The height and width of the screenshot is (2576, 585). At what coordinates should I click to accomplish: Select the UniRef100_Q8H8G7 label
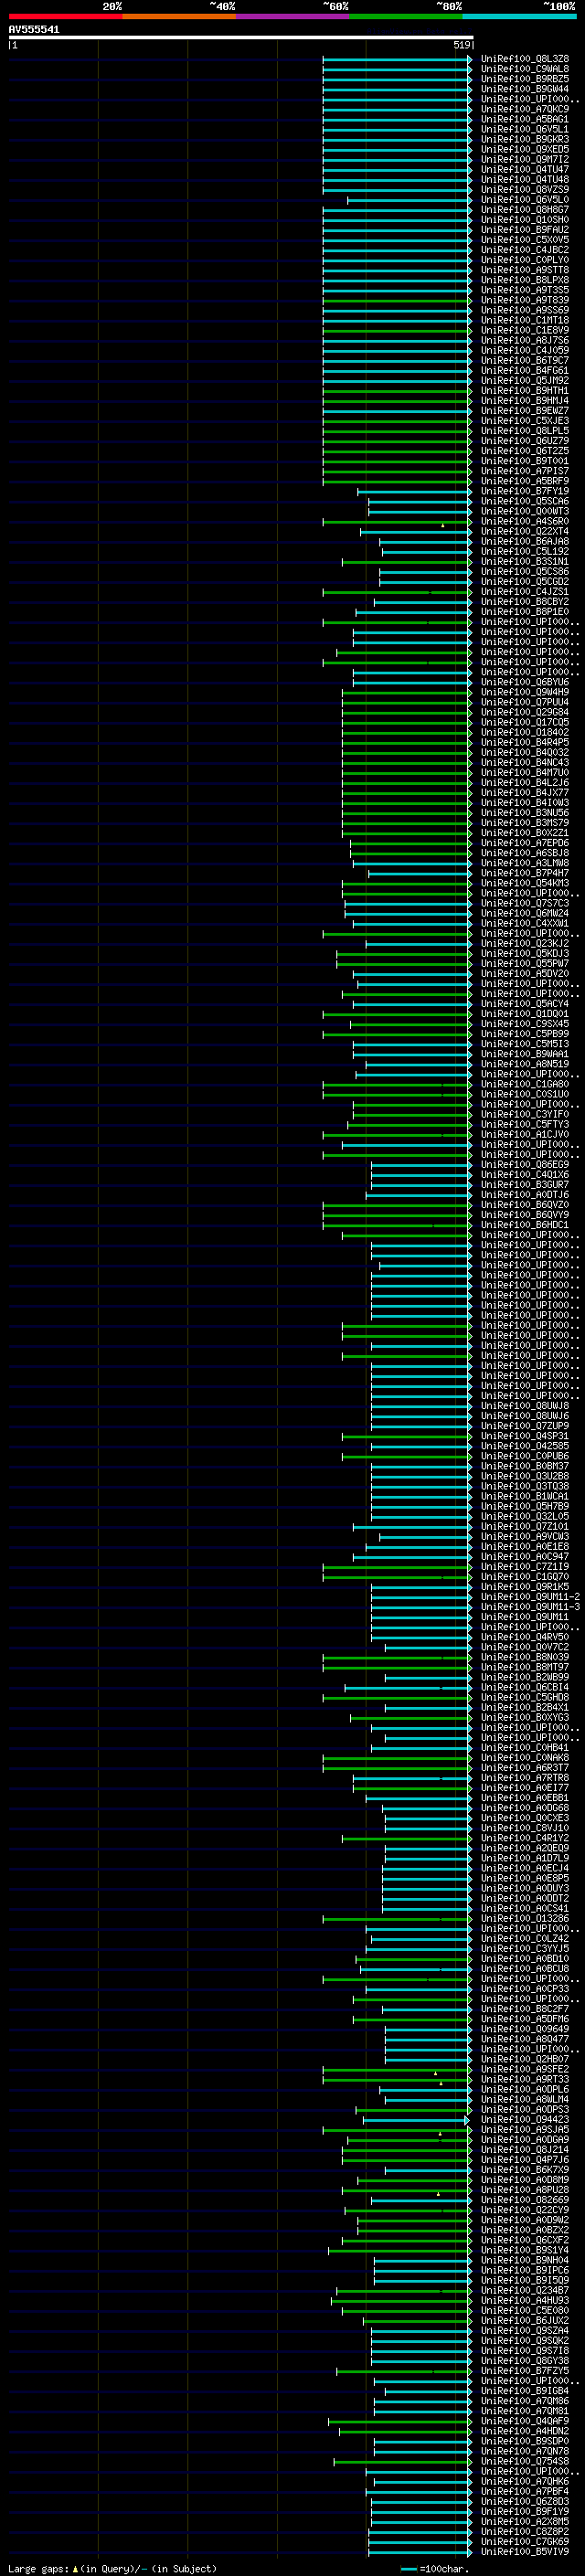[x=525, y=210]
